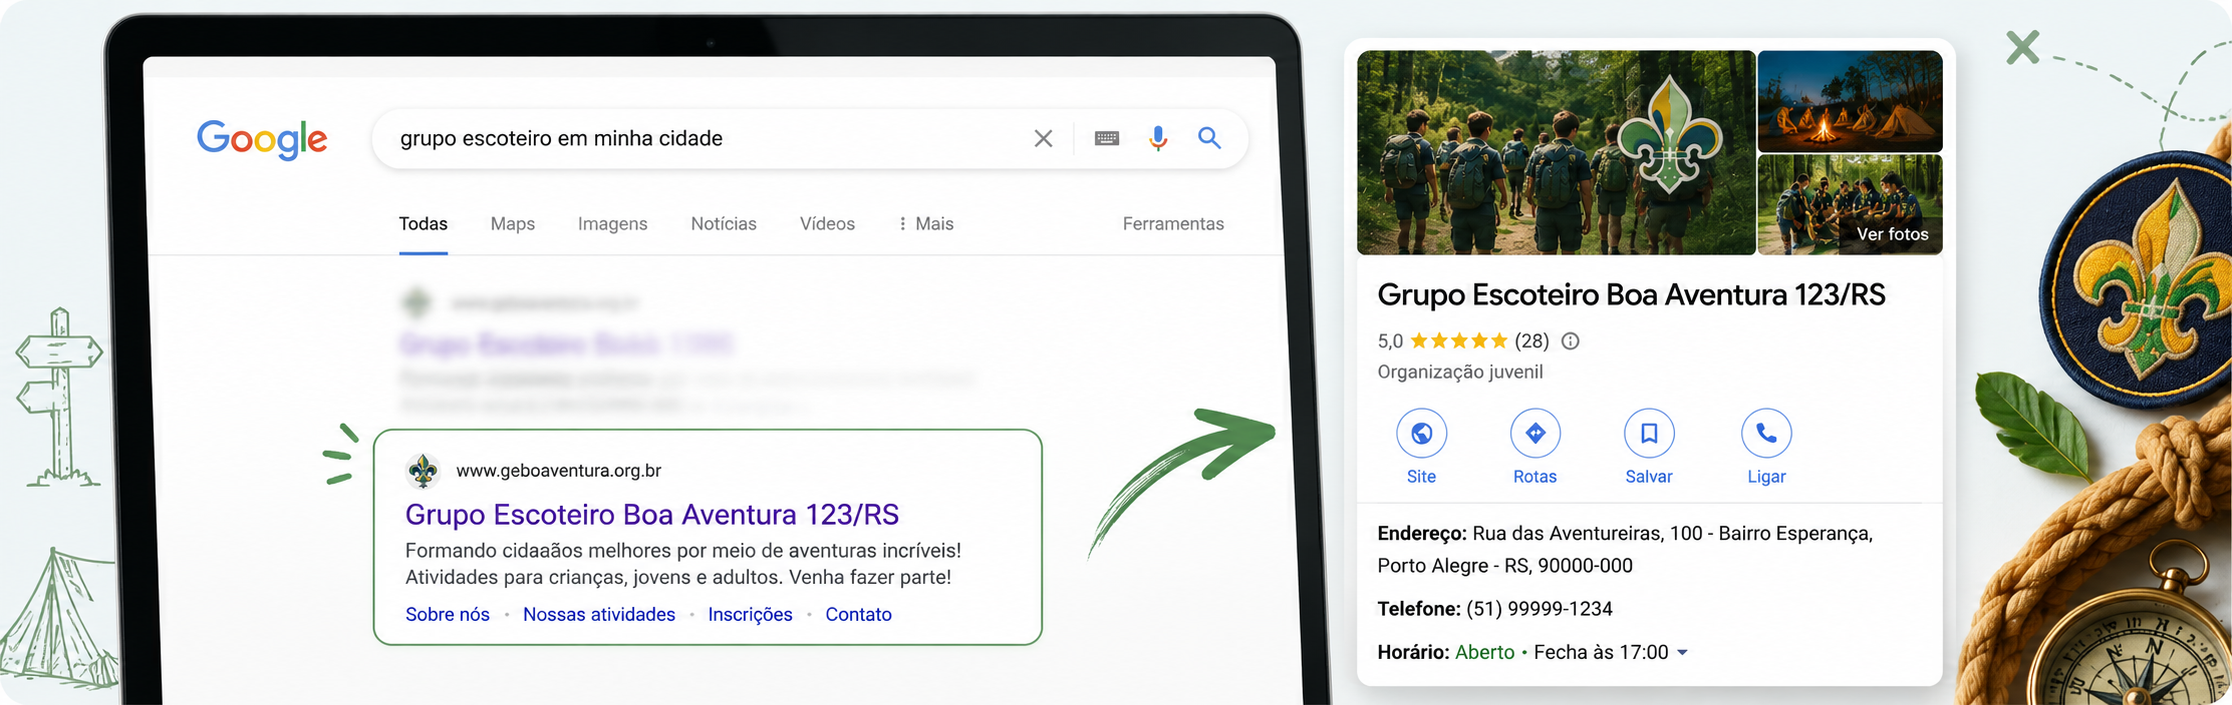
Task: Open the (28) reviews count
Action: pyautogui.click(x=1531, y=341)
